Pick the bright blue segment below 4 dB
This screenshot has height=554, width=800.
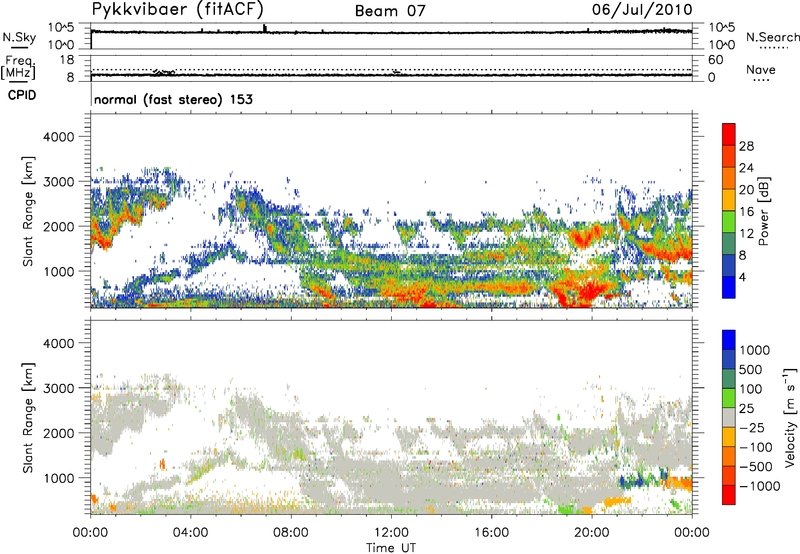point(729,288)
